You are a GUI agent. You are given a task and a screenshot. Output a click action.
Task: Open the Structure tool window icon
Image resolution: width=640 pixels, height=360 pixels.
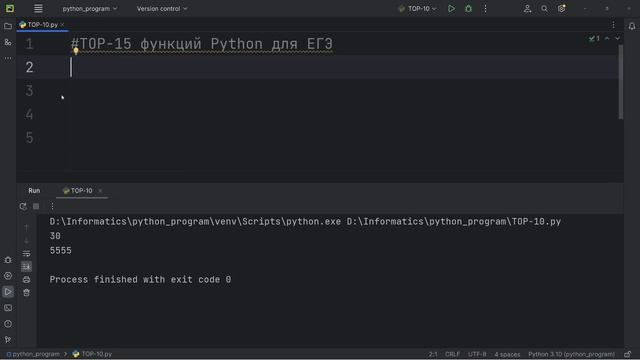coord(8,42)
